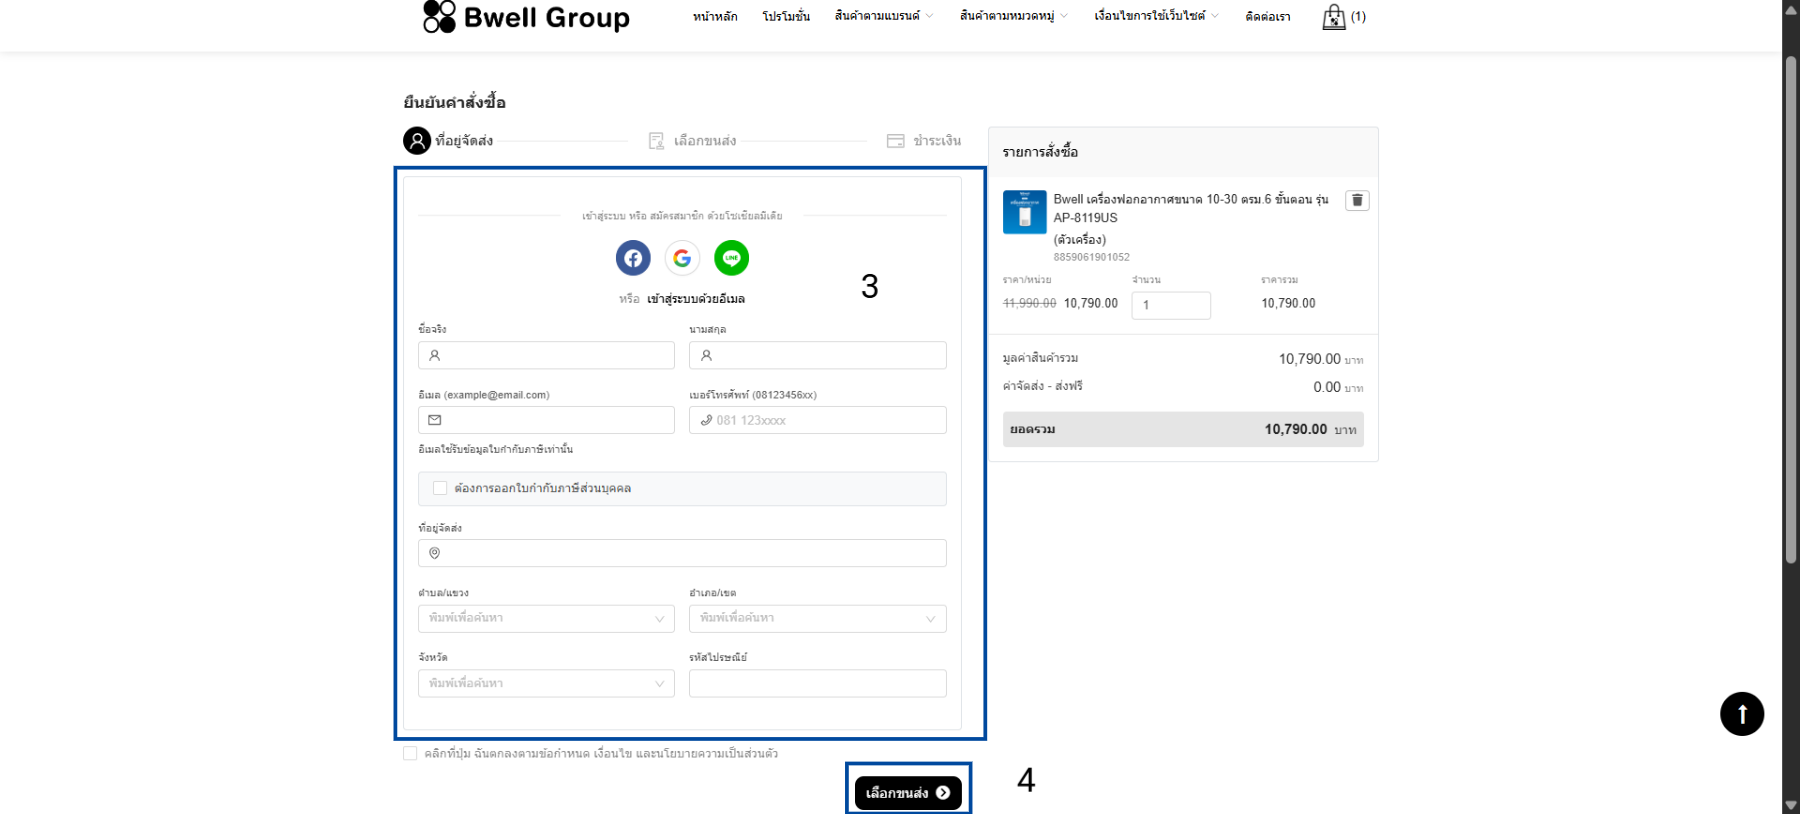The height and width of the screenshot is (814, 1800).
Task: Go to the โปรโมชั่น menu item
Action: (786, 17)
